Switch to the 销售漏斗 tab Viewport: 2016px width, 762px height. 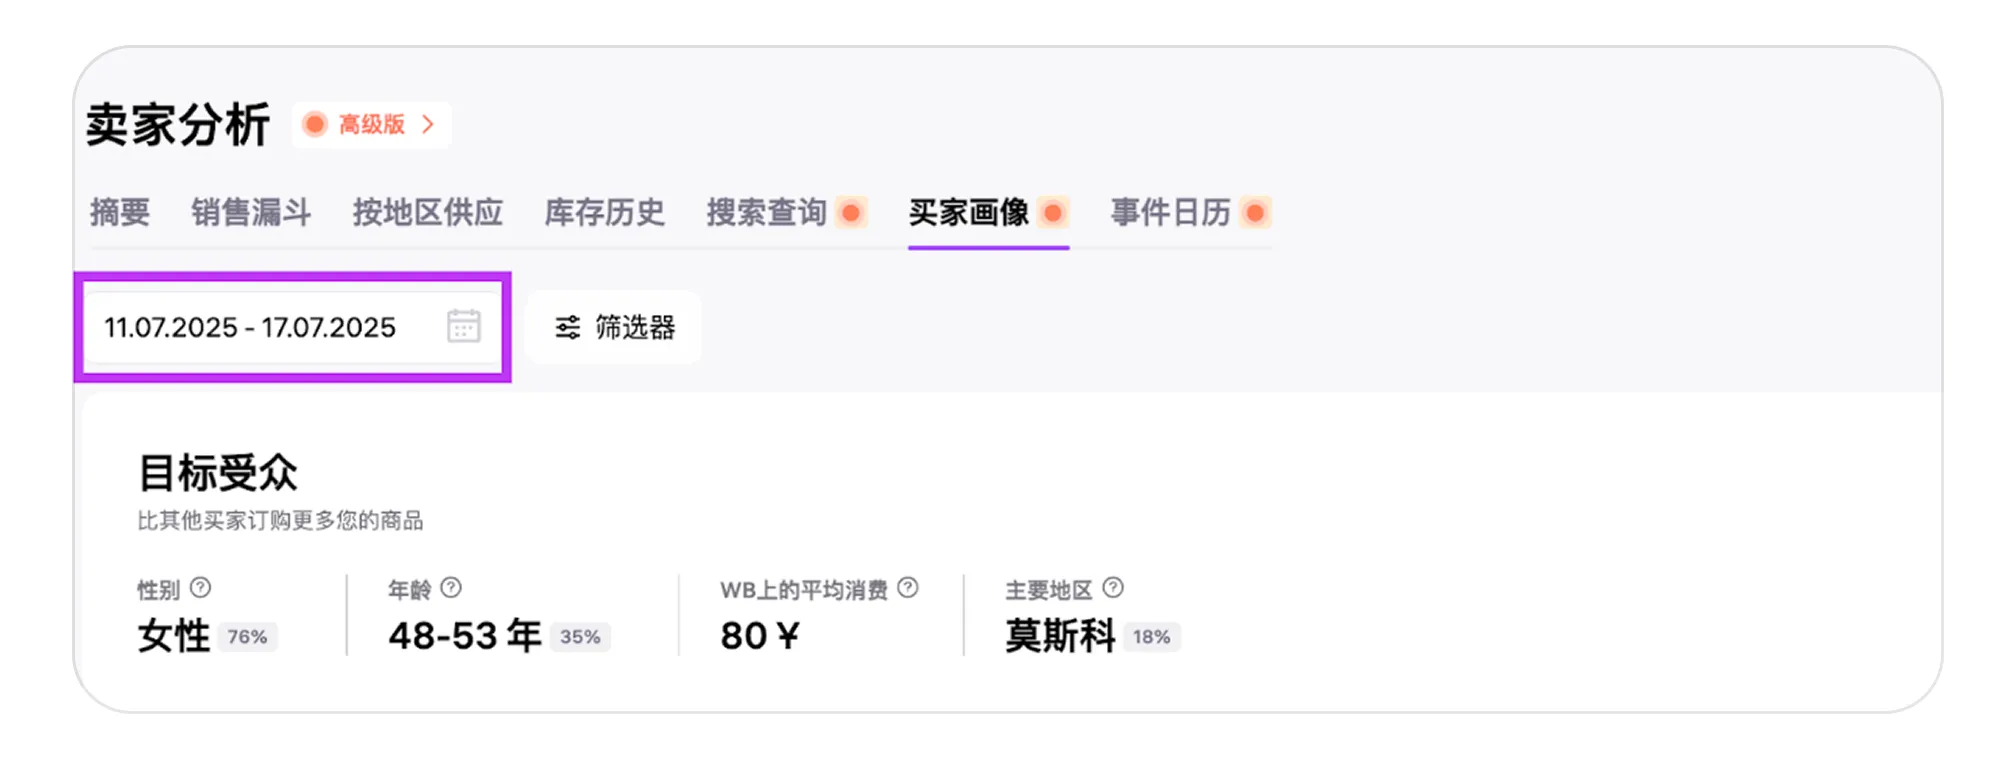click(x=251, y=213)
